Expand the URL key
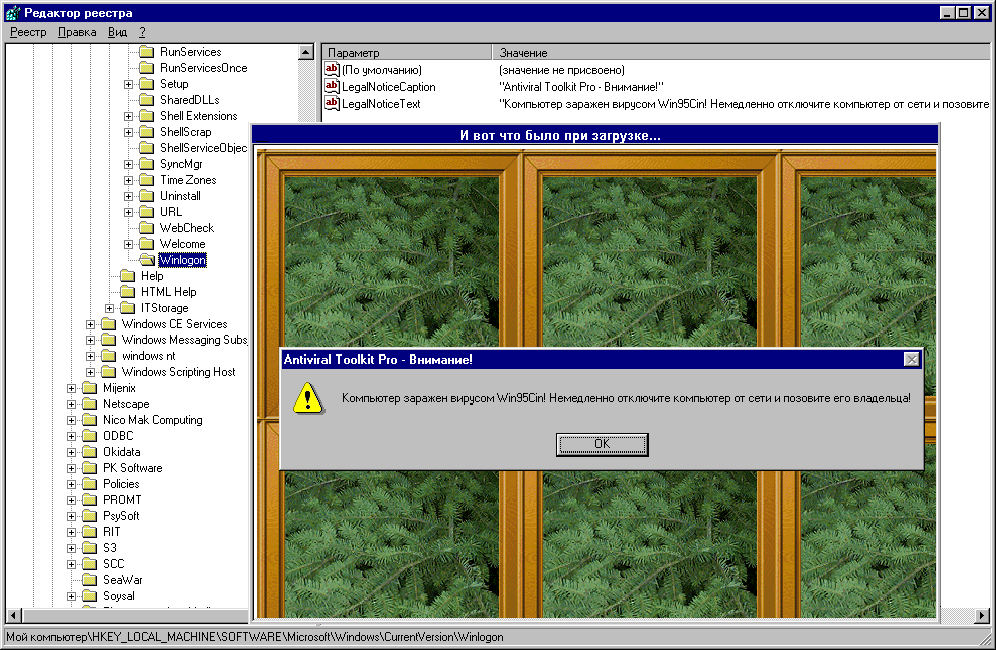The height and width of the screenshot is (650, 996). [x=128, y=212]
